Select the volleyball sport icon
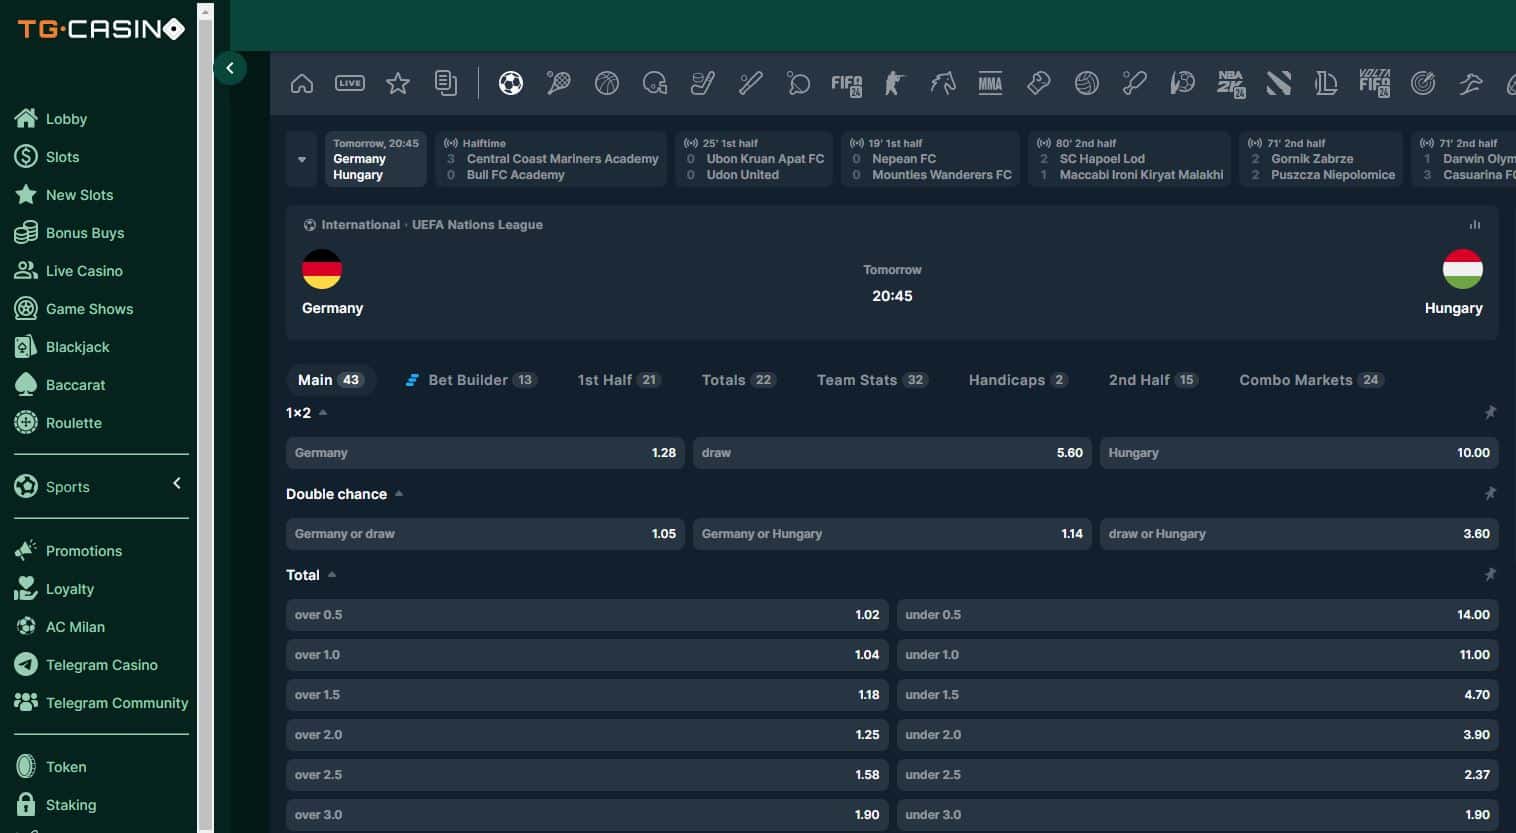The height and width of the screenshot is (833, 1516). [1087, 84]
